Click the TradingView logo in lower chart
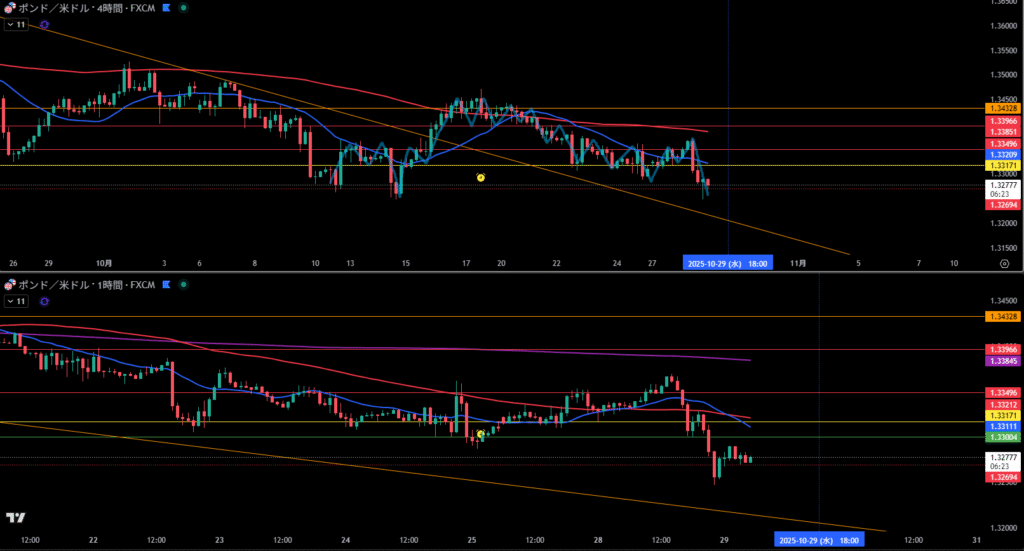 pyautogui.click(x=15, y=517)
